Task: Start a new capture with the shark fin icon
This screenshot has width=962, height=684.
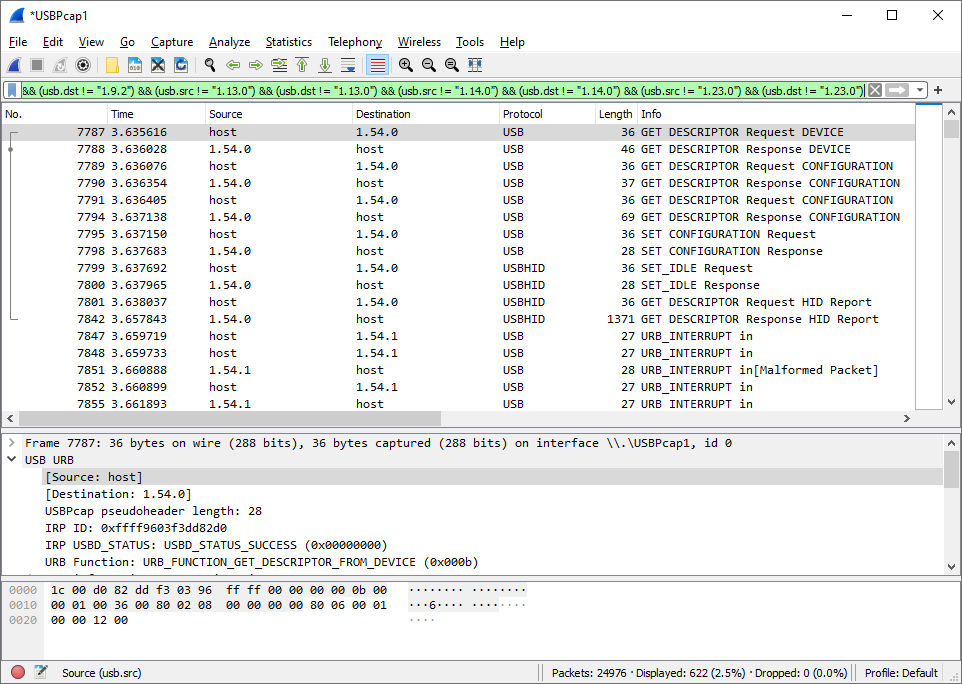Action: (15, 65)
